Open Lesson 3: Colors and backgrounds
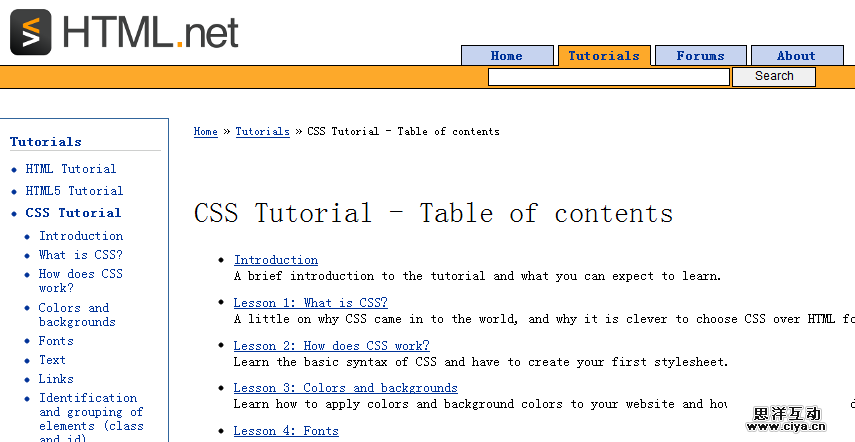 [346, 388]
